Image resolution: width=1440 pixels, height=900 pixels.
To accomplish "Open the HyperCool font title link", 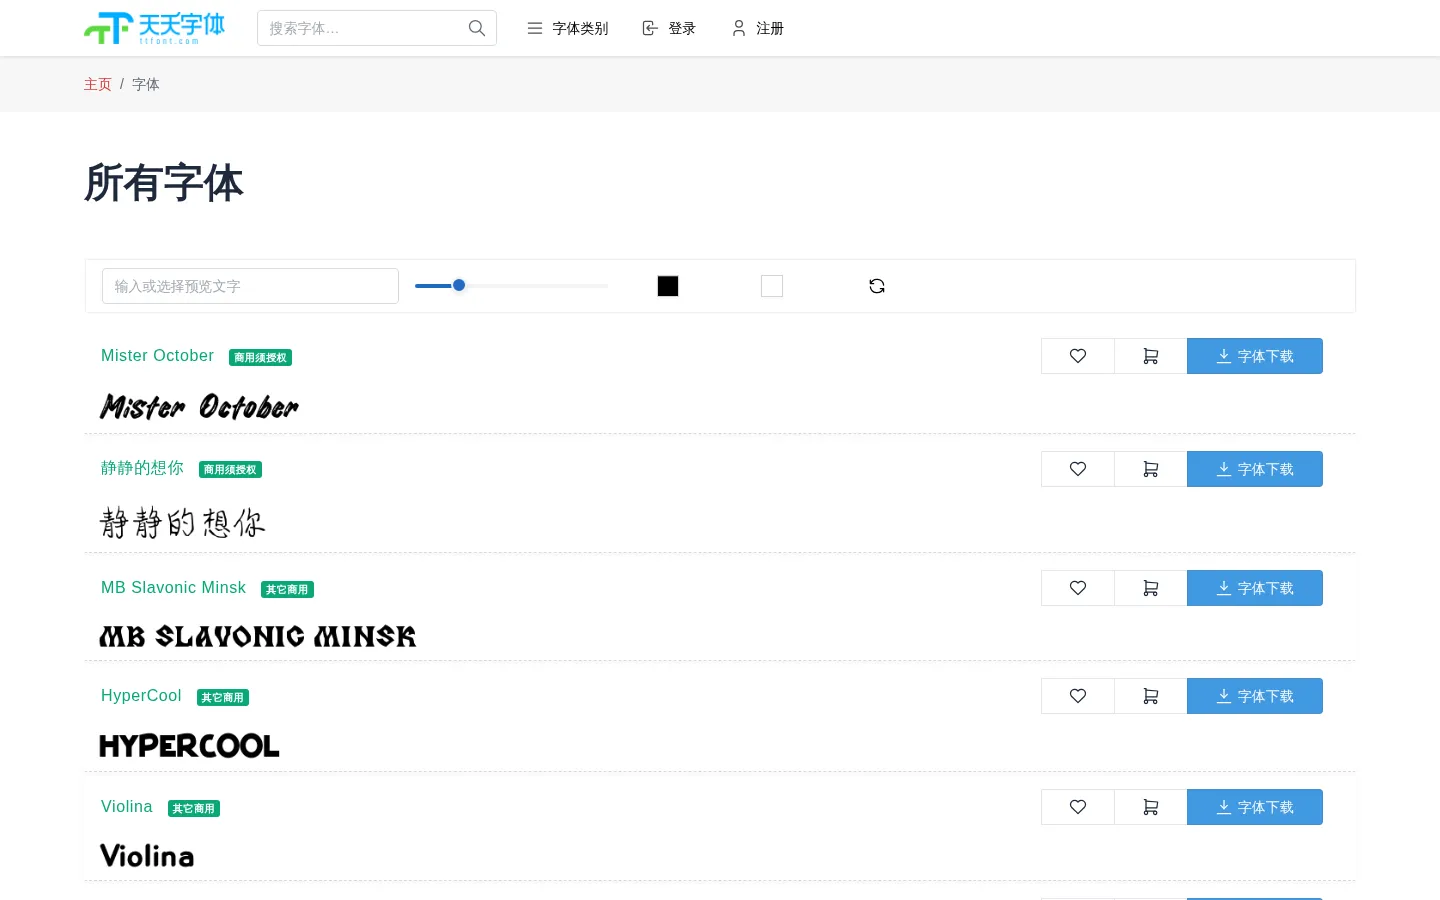I will [141, 696].
